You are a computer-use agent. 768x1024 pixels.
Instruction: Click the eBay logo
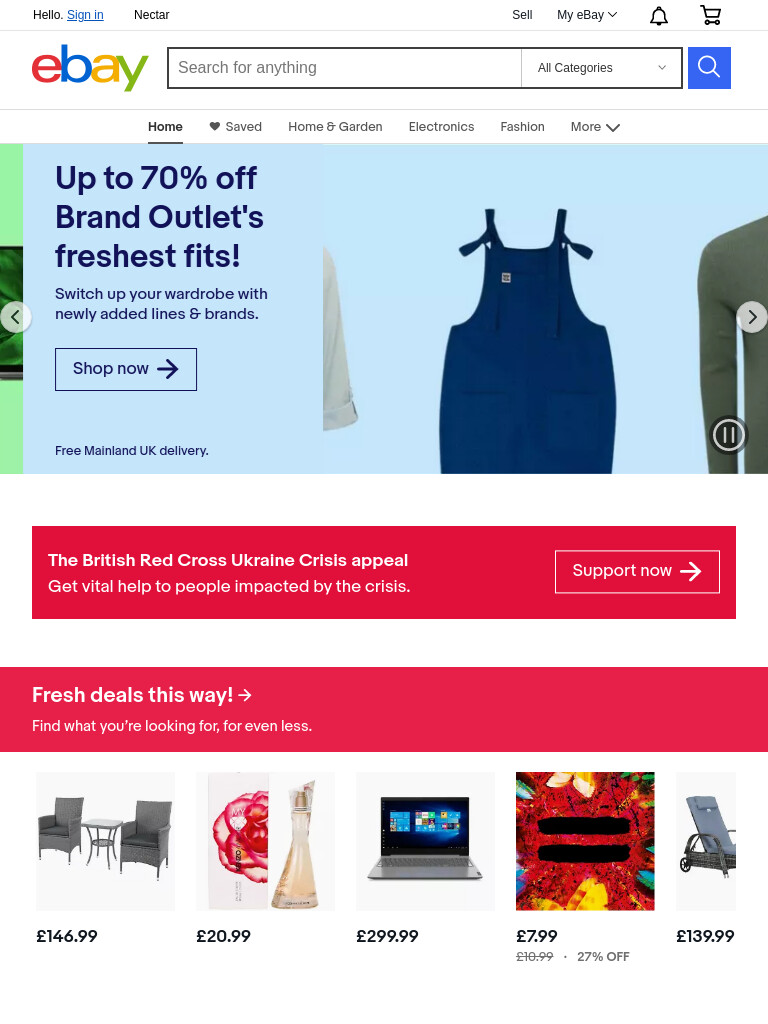pos(90,68)
